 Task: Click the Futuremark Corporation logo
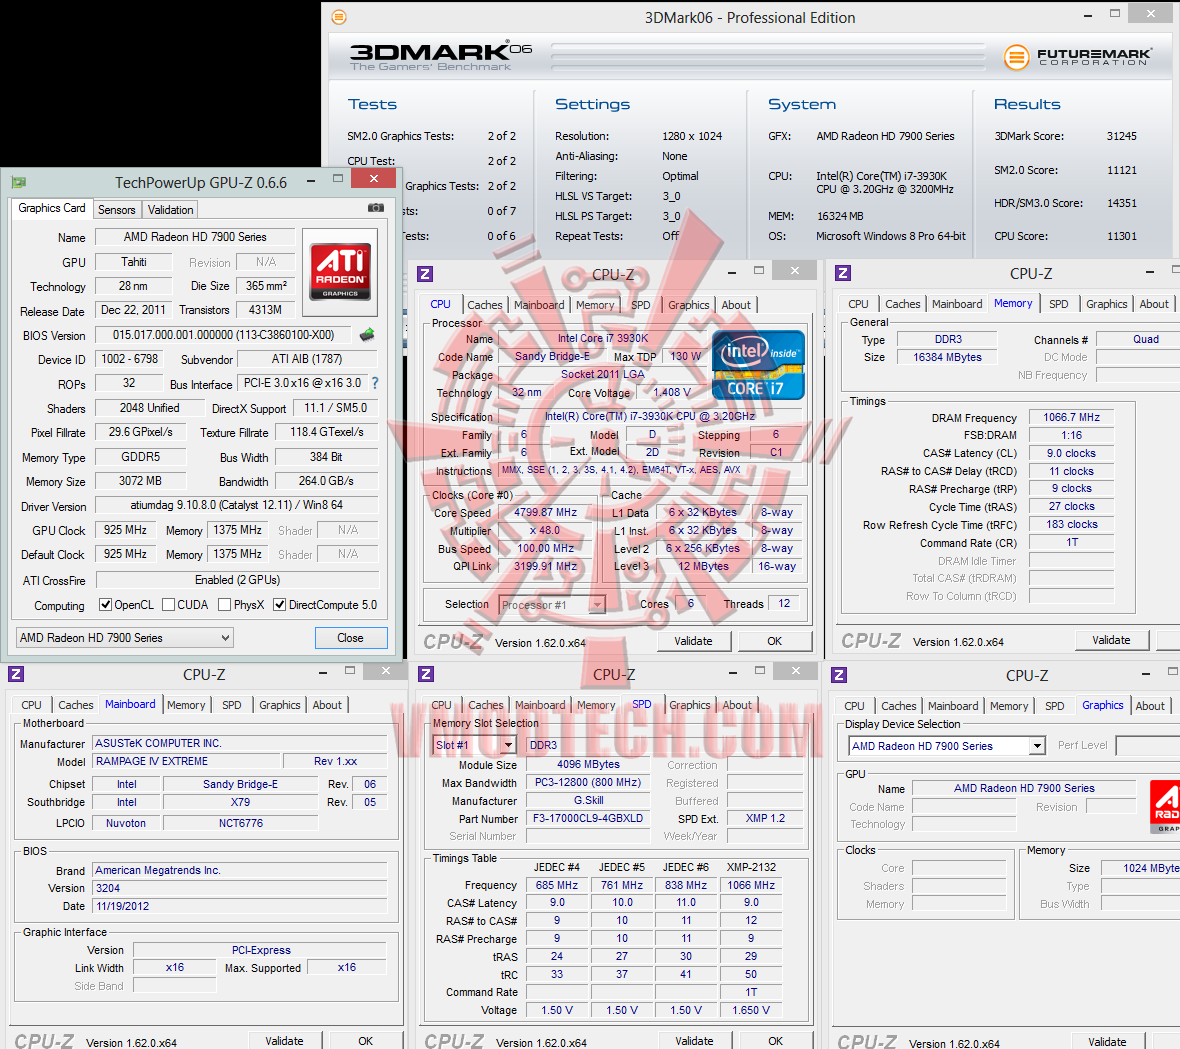tap(1078, 56)
